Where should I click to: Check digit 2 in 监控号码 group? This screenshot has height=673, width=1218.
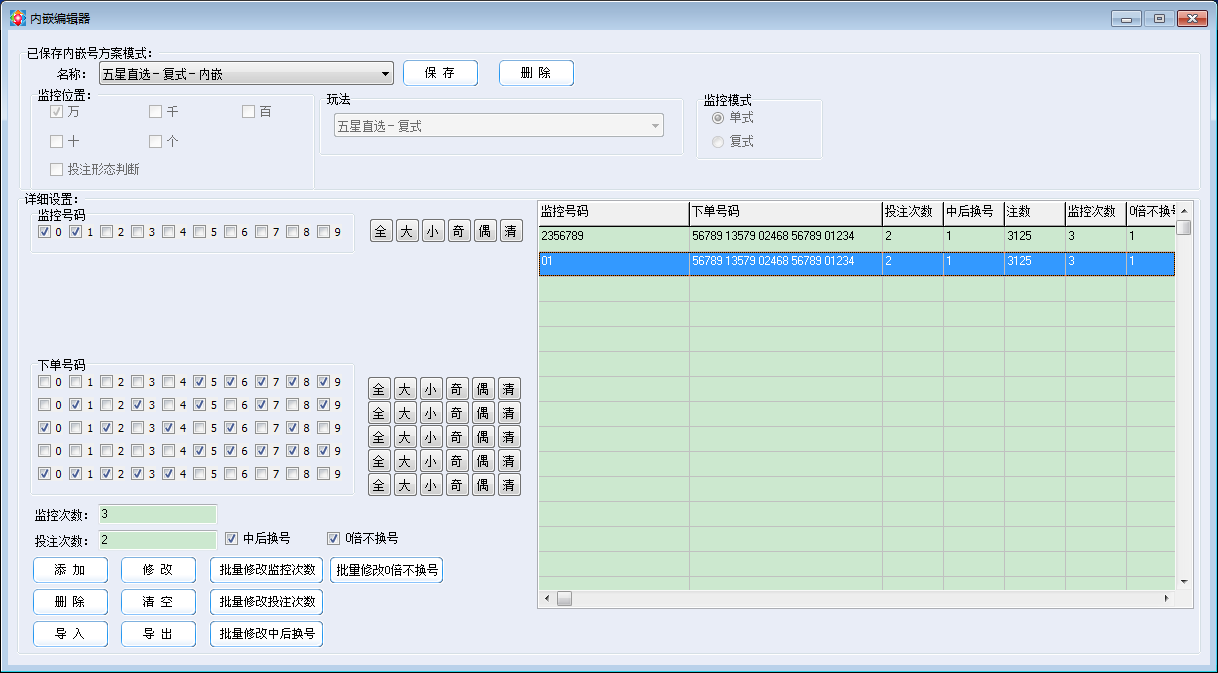click(x=106, y=232)
